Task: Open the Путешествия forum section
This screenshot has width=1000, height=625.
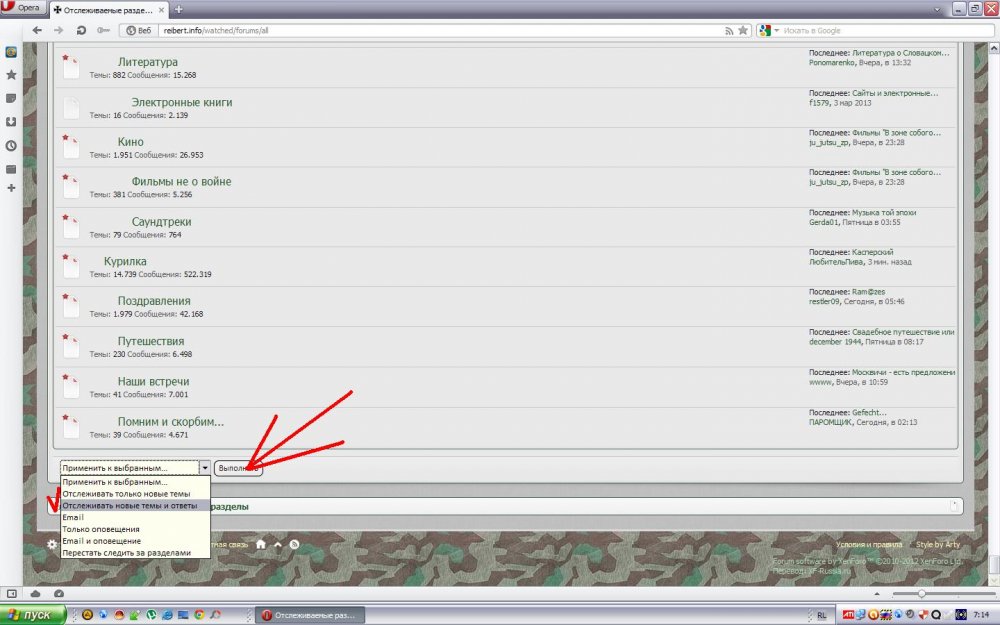Action: point(151,341)
